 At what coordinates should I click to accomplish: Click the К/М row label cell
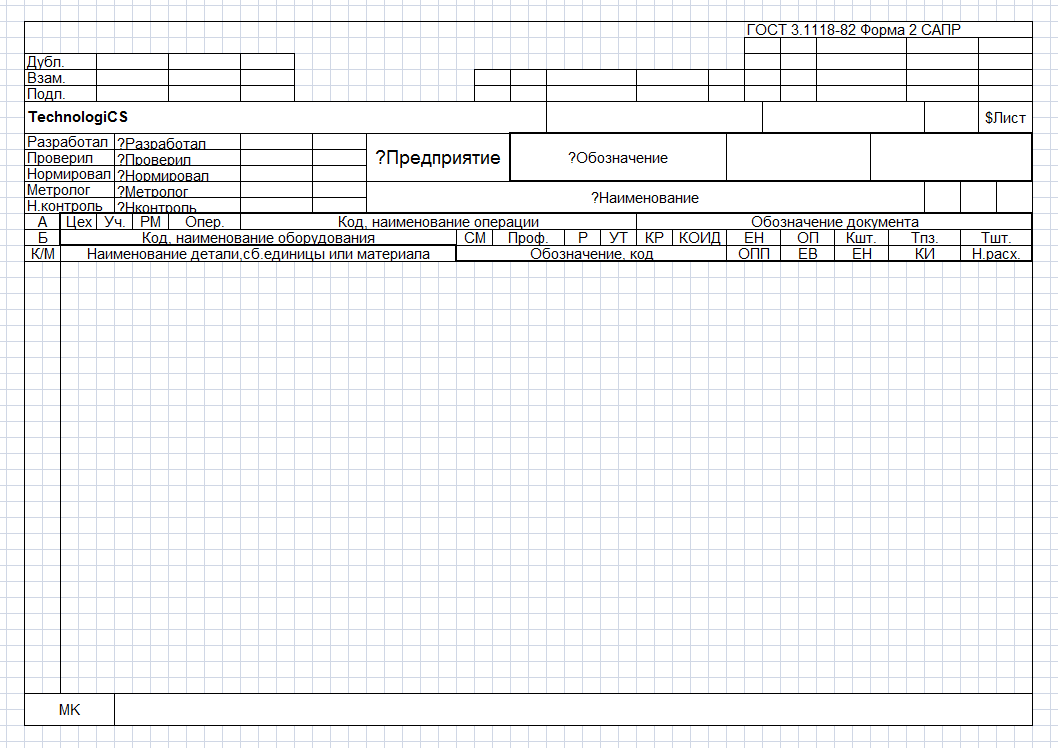pos(42,254)
